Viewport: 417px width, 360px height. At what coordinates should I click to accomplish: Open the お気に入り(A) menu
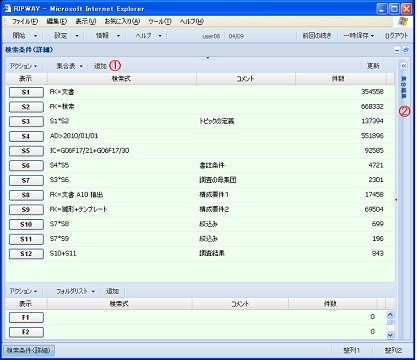click(x=122, y=22)
